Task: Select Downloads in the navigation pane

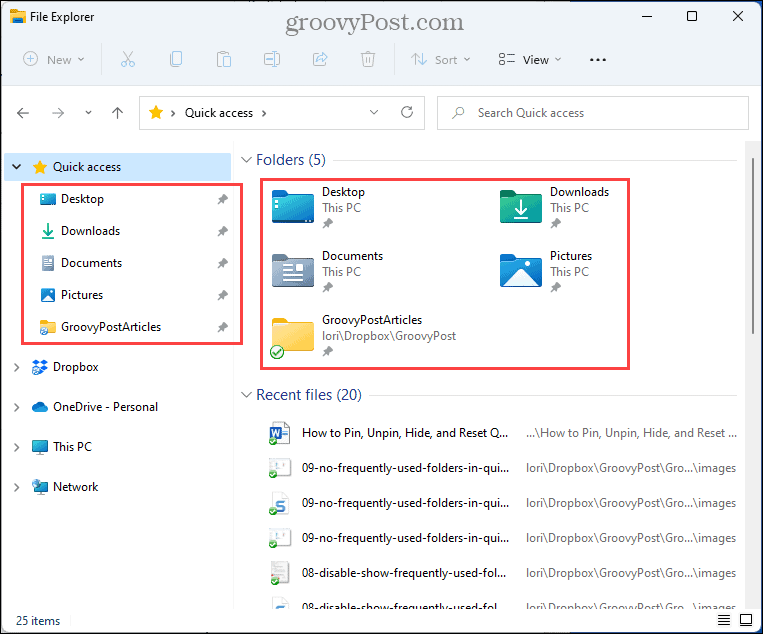Action: pos(91,231)
